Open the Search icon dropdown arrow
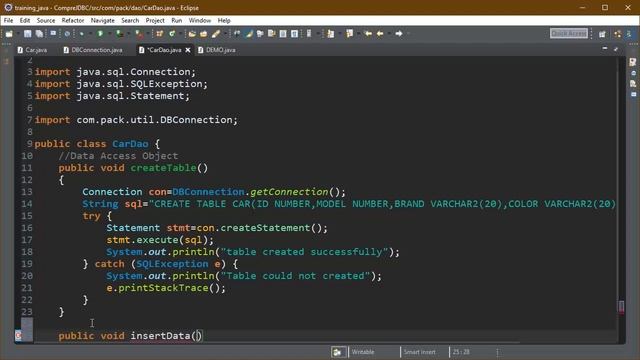The image size is (640, 360). (224, 33)
